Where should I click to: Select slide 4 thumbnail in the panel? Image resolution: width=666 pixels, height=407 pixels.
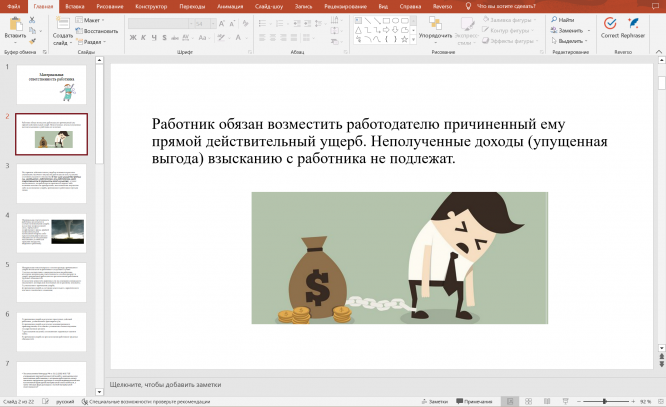click(x=52, y=232)
